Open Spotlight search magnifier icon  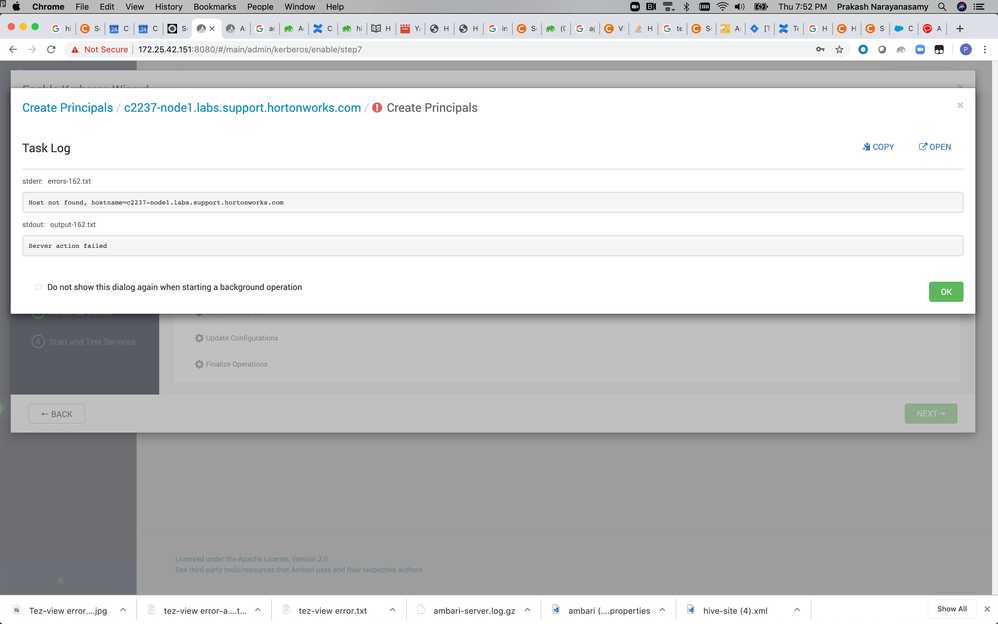coord(942,6)
